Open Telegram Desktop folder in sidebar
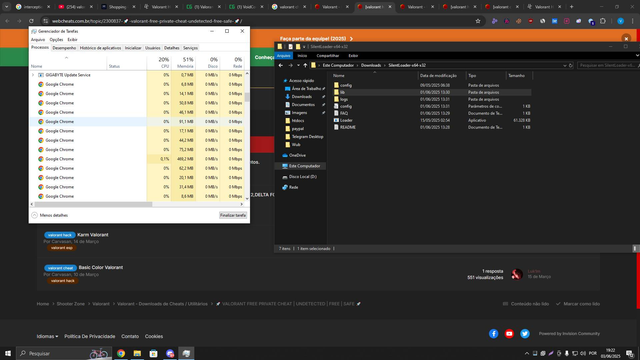 [x=307, y=137]
